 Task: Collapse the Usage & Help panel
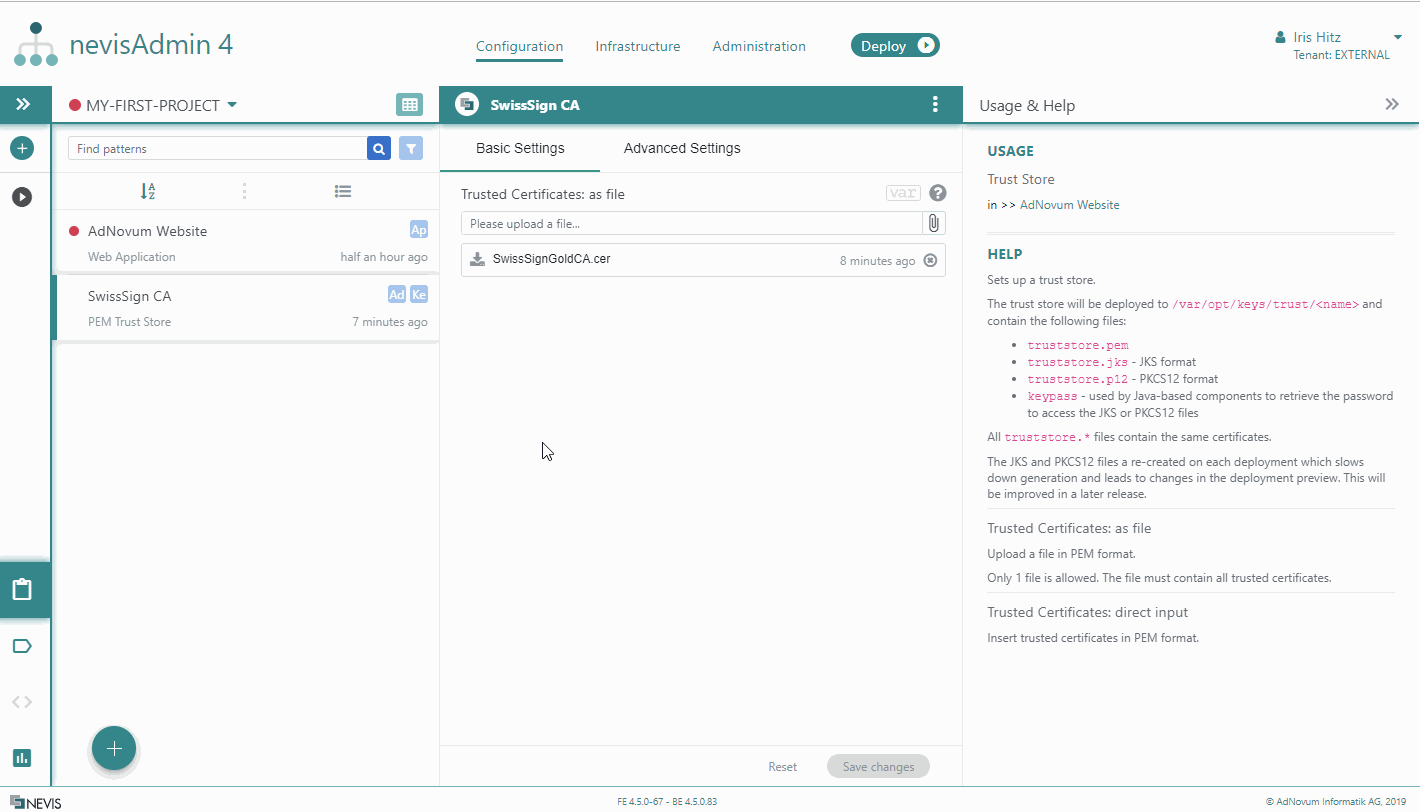(x=1391, y=104)
